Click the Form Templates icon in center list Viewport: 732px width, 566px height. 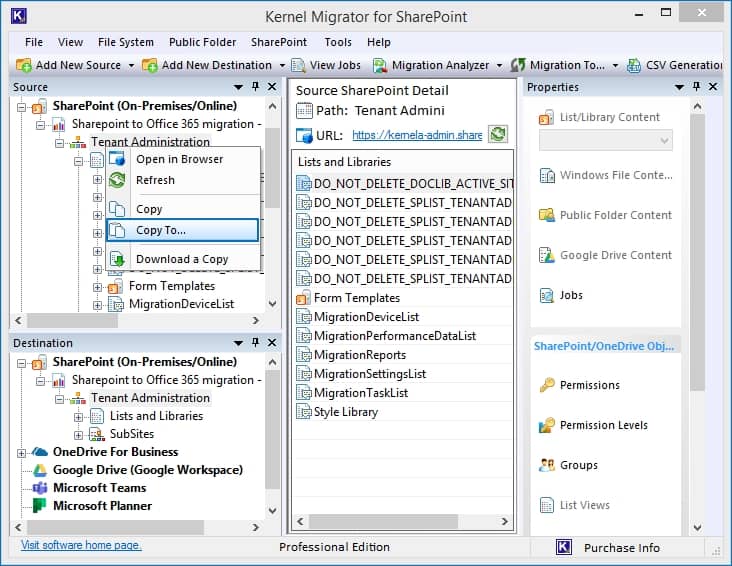303,298
